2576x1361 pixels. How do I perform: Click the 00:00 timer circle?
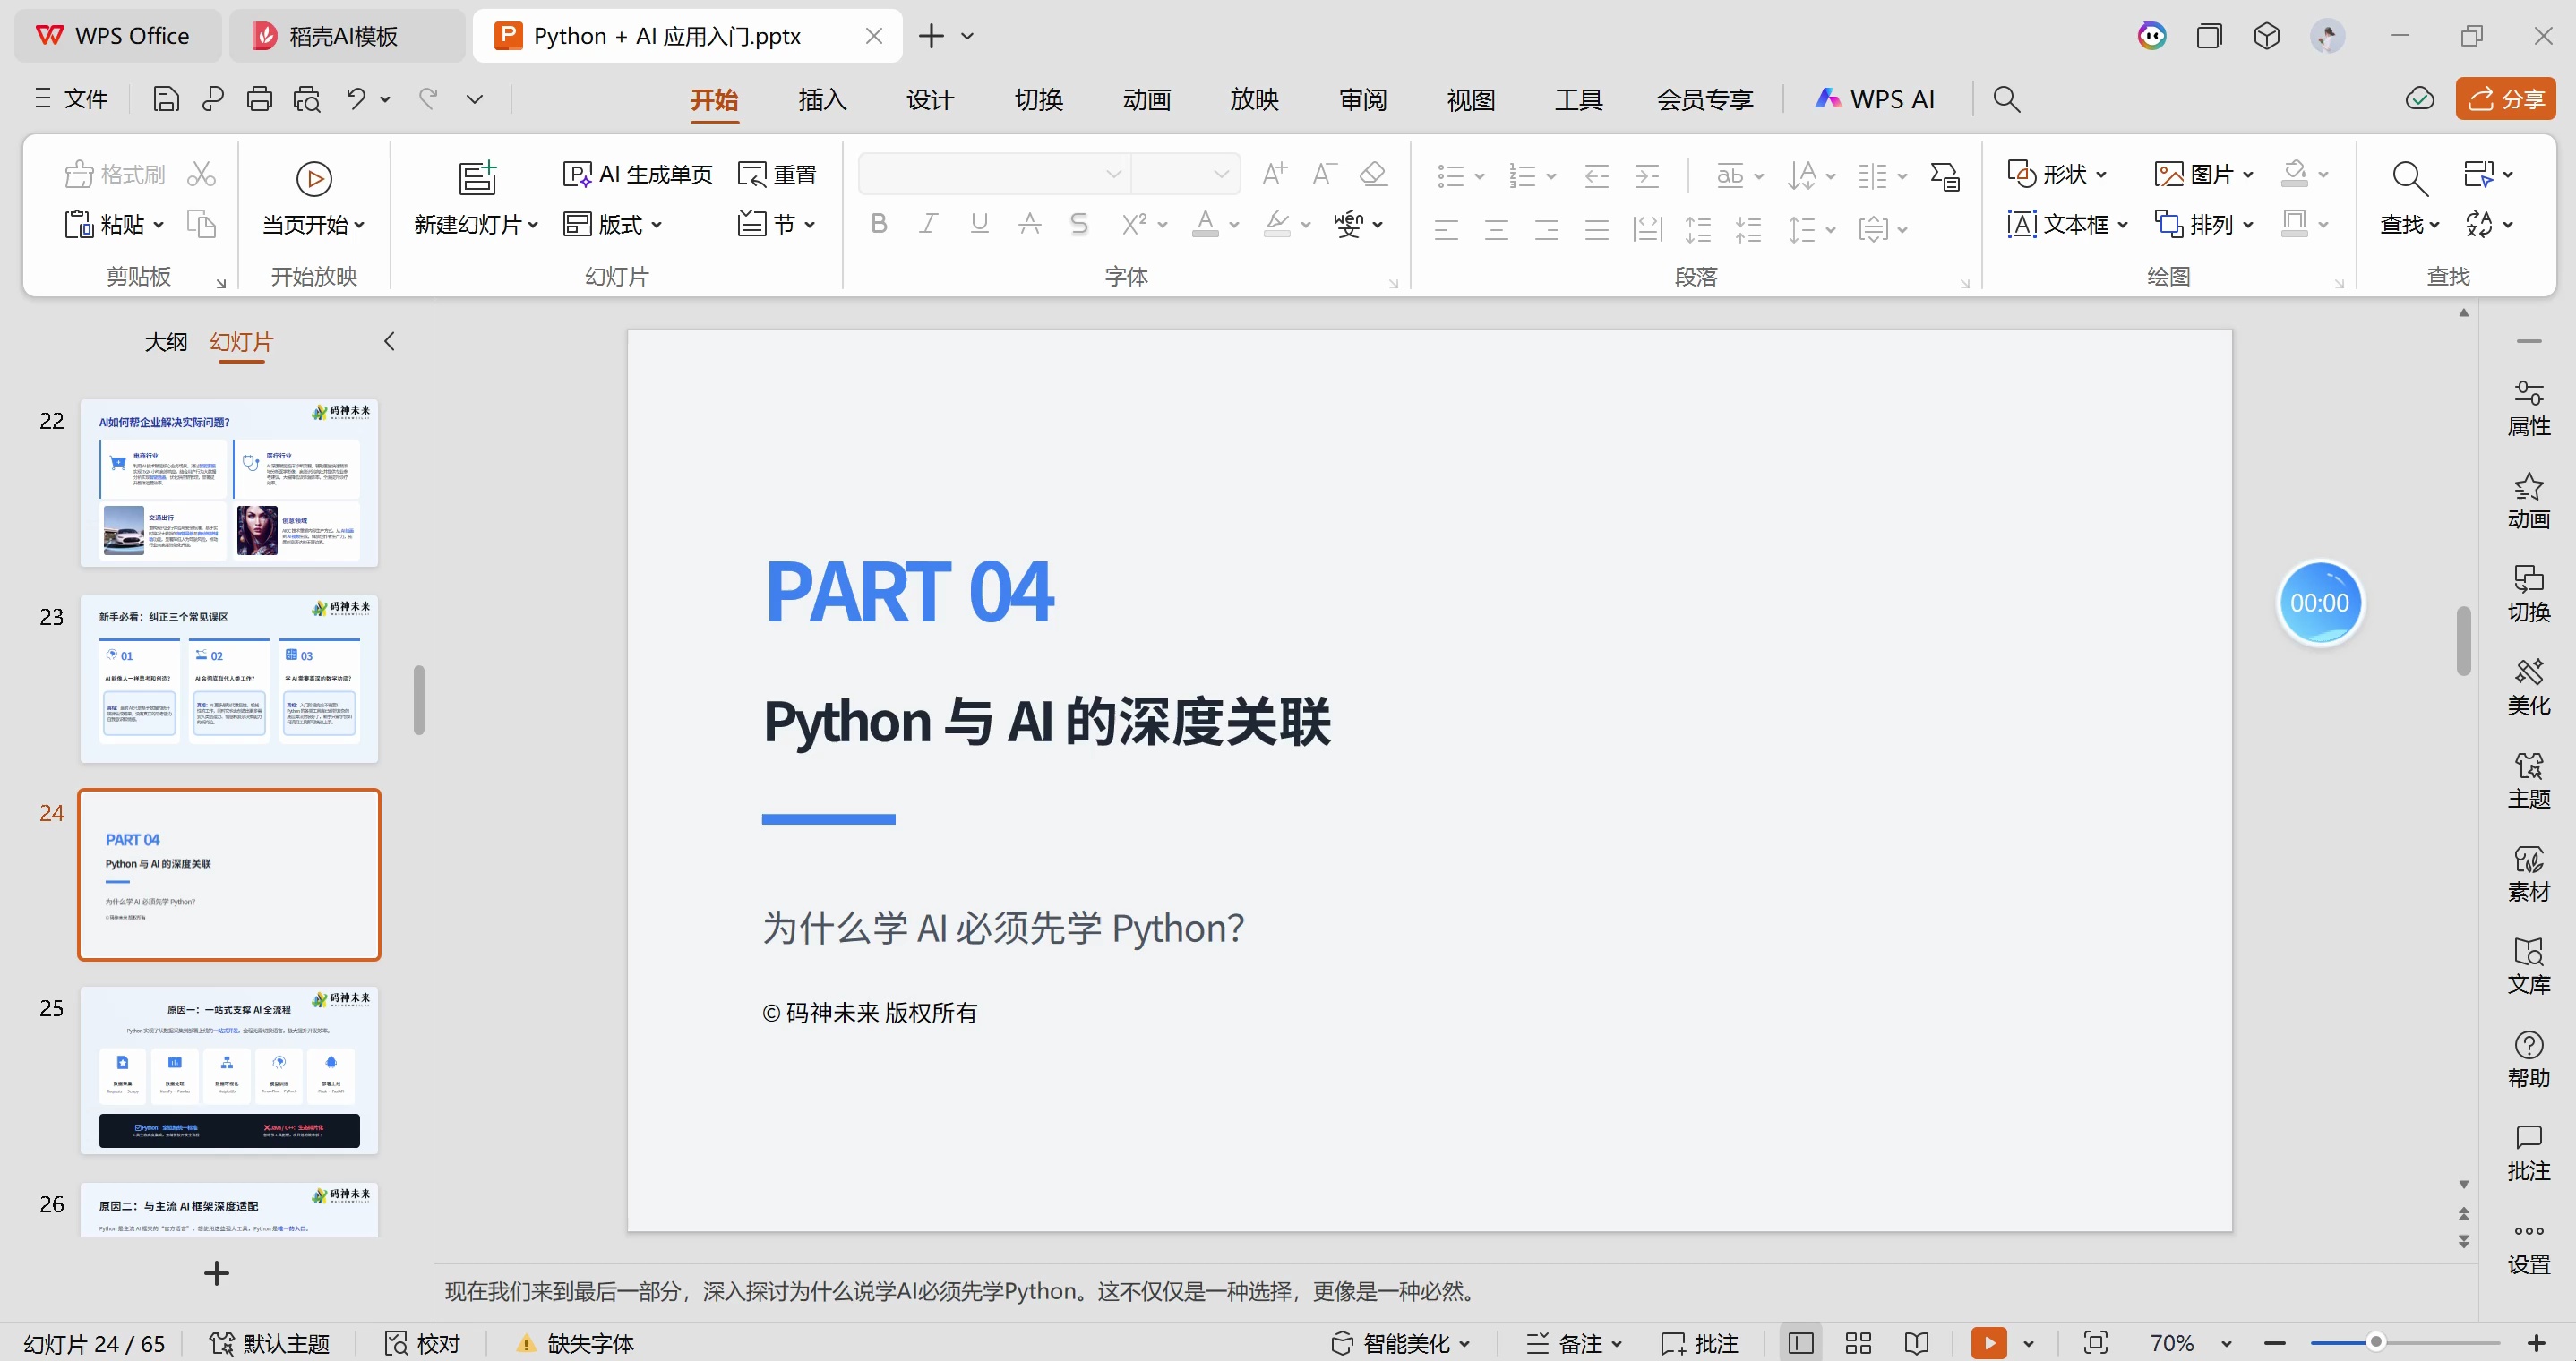pos(2320,603)
